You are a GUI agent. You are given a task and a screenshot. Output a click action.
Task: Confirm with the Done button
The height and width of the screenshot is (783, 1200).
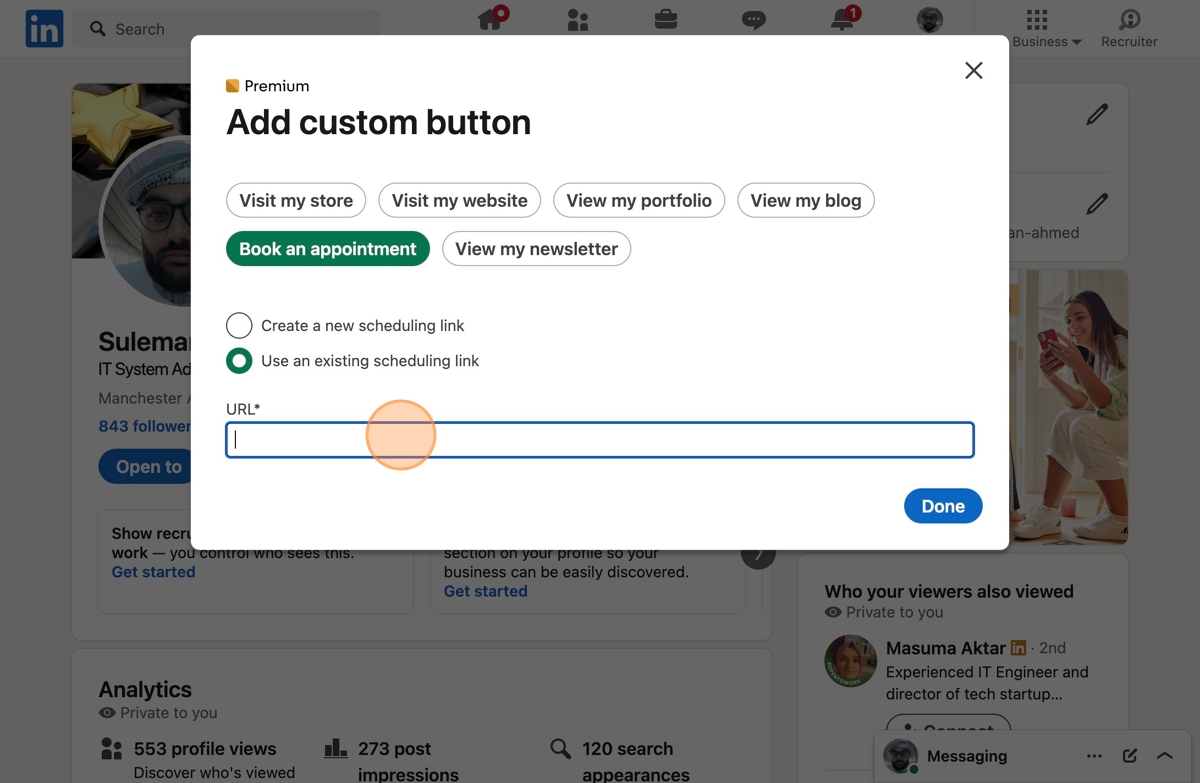943,506
